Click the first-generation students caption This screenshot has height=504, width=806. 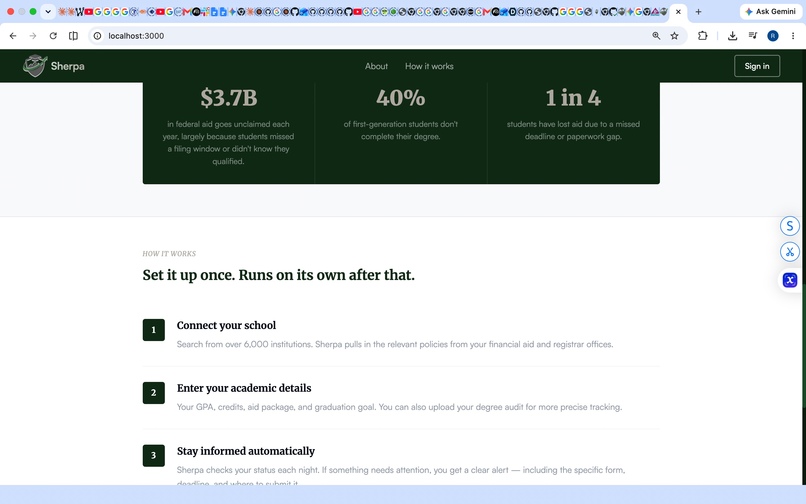point(400,130)
